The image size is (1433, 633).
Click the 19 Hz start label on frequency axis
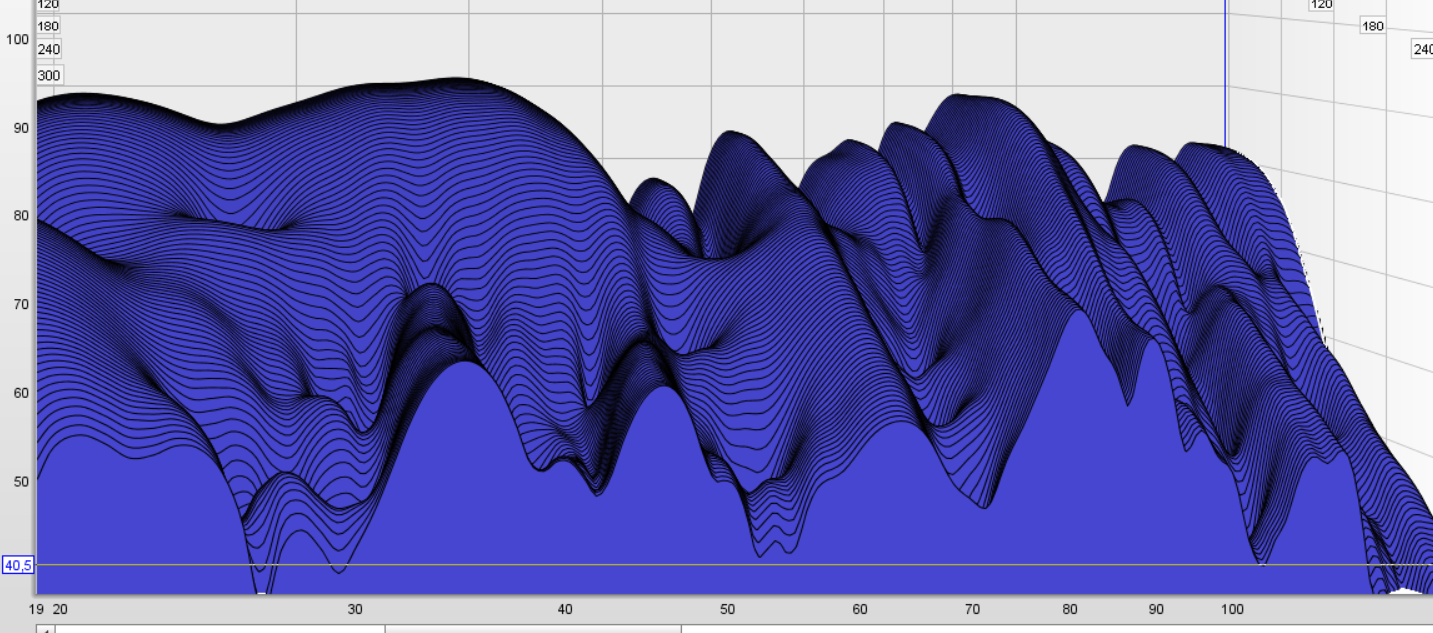(x=36, y=609)
